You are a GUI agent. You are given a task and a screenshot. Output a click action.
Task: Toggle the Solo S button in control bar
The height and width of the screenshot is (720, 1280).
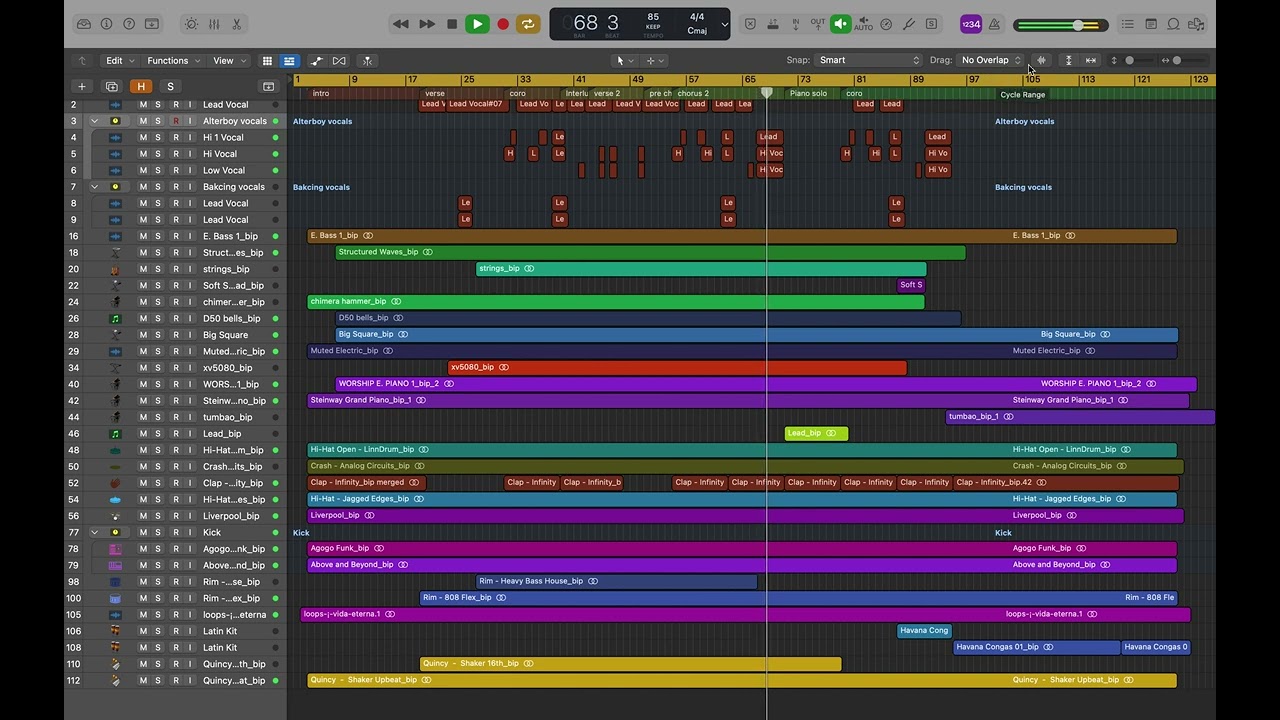[x=931, y=24]
